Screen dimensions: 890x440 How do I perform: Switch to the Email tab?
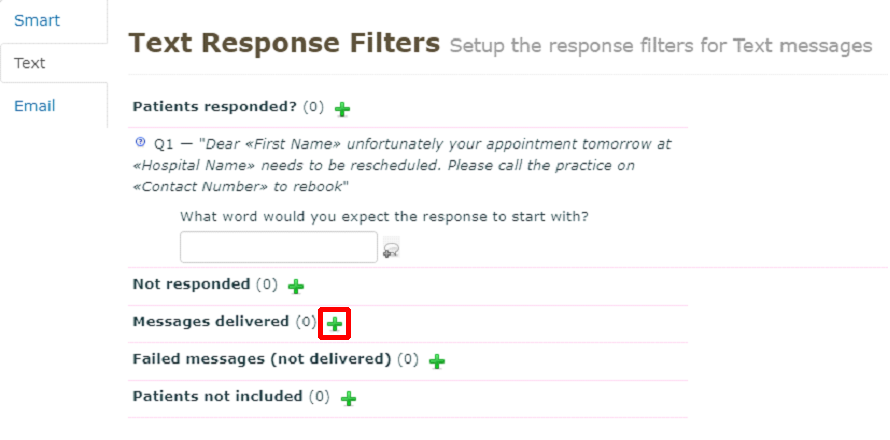pyautogui.click(x=35, y=106)
